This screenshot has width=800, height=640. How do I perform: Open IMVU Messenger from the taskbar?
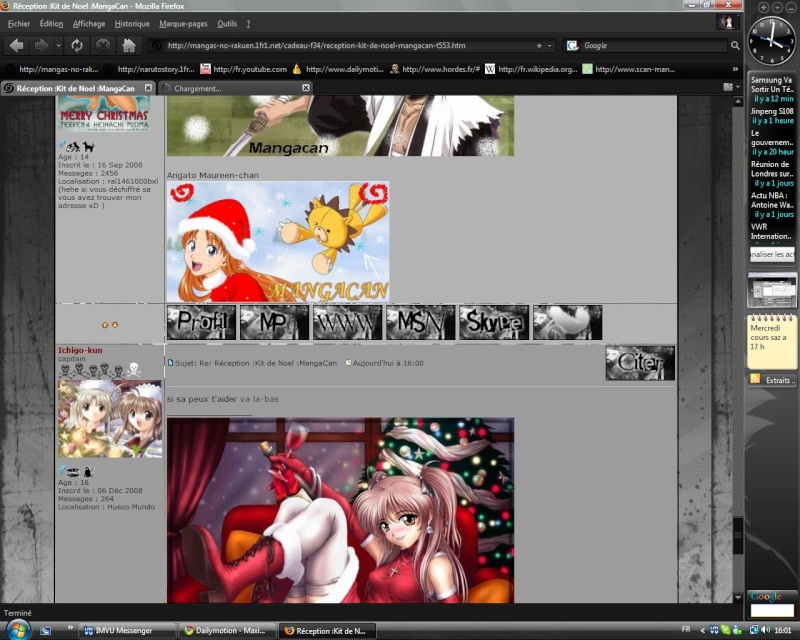tap(126, 631)
